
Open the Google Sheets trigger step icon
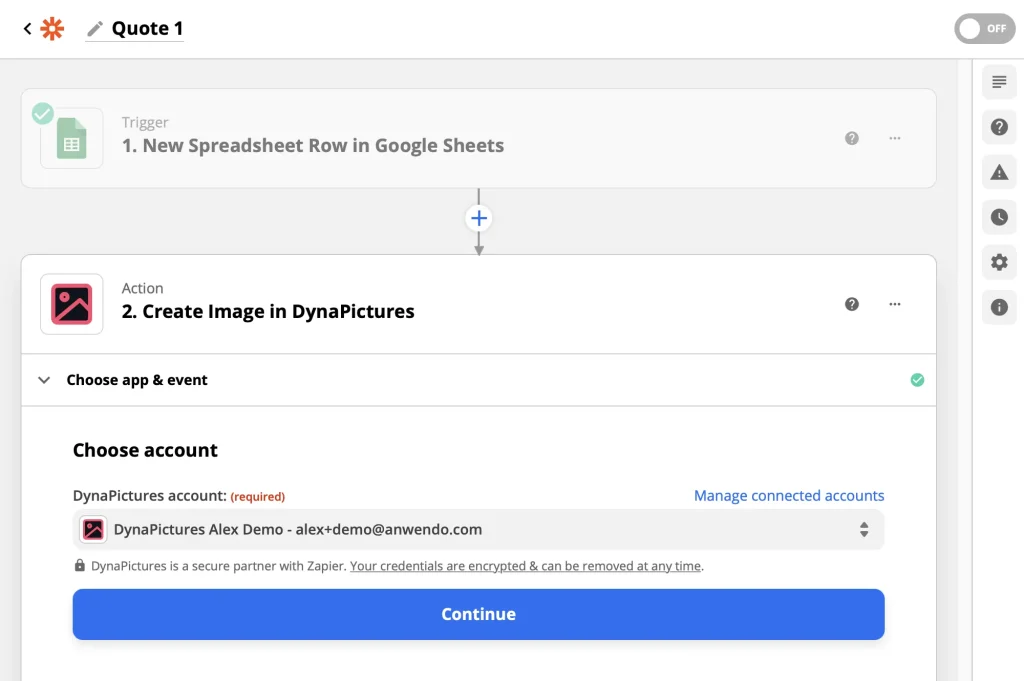tap(72, 138)
